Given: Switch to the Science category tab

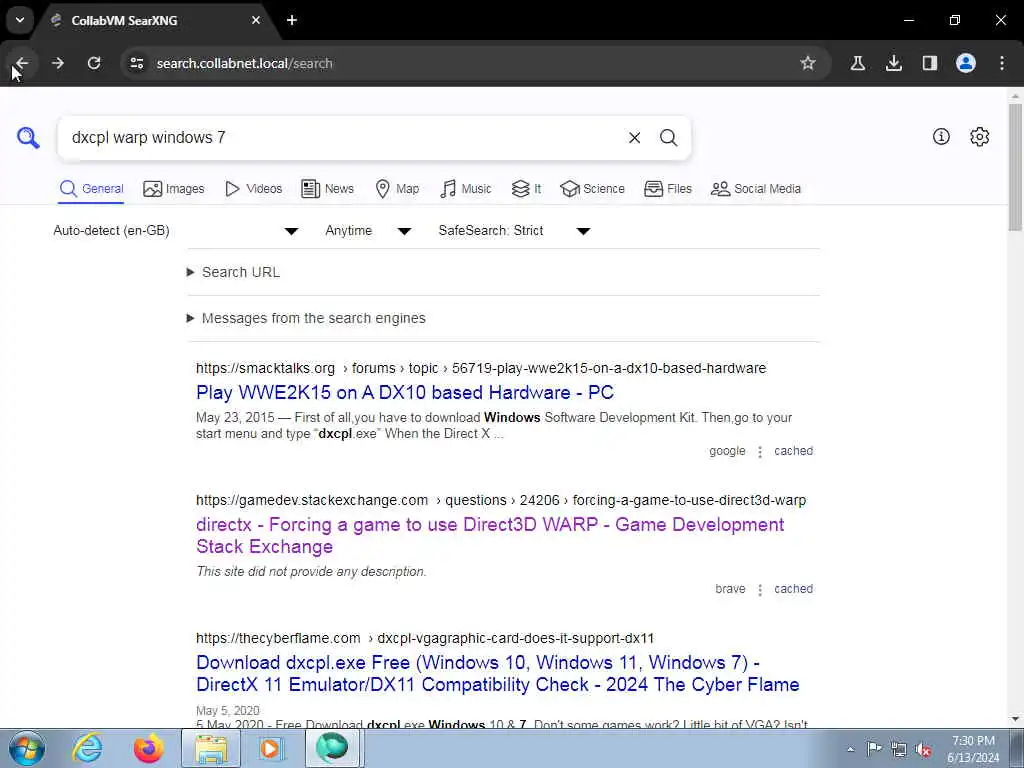Looking at the screenshot, I should point(592,189).
